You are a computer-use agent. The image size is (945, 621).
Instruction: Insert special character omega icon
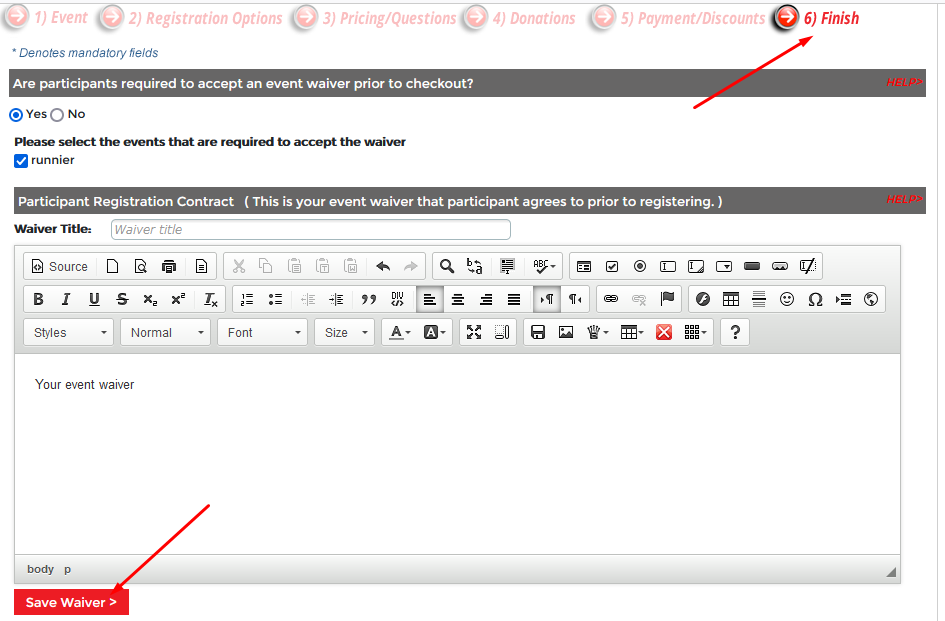pos(815,299)
